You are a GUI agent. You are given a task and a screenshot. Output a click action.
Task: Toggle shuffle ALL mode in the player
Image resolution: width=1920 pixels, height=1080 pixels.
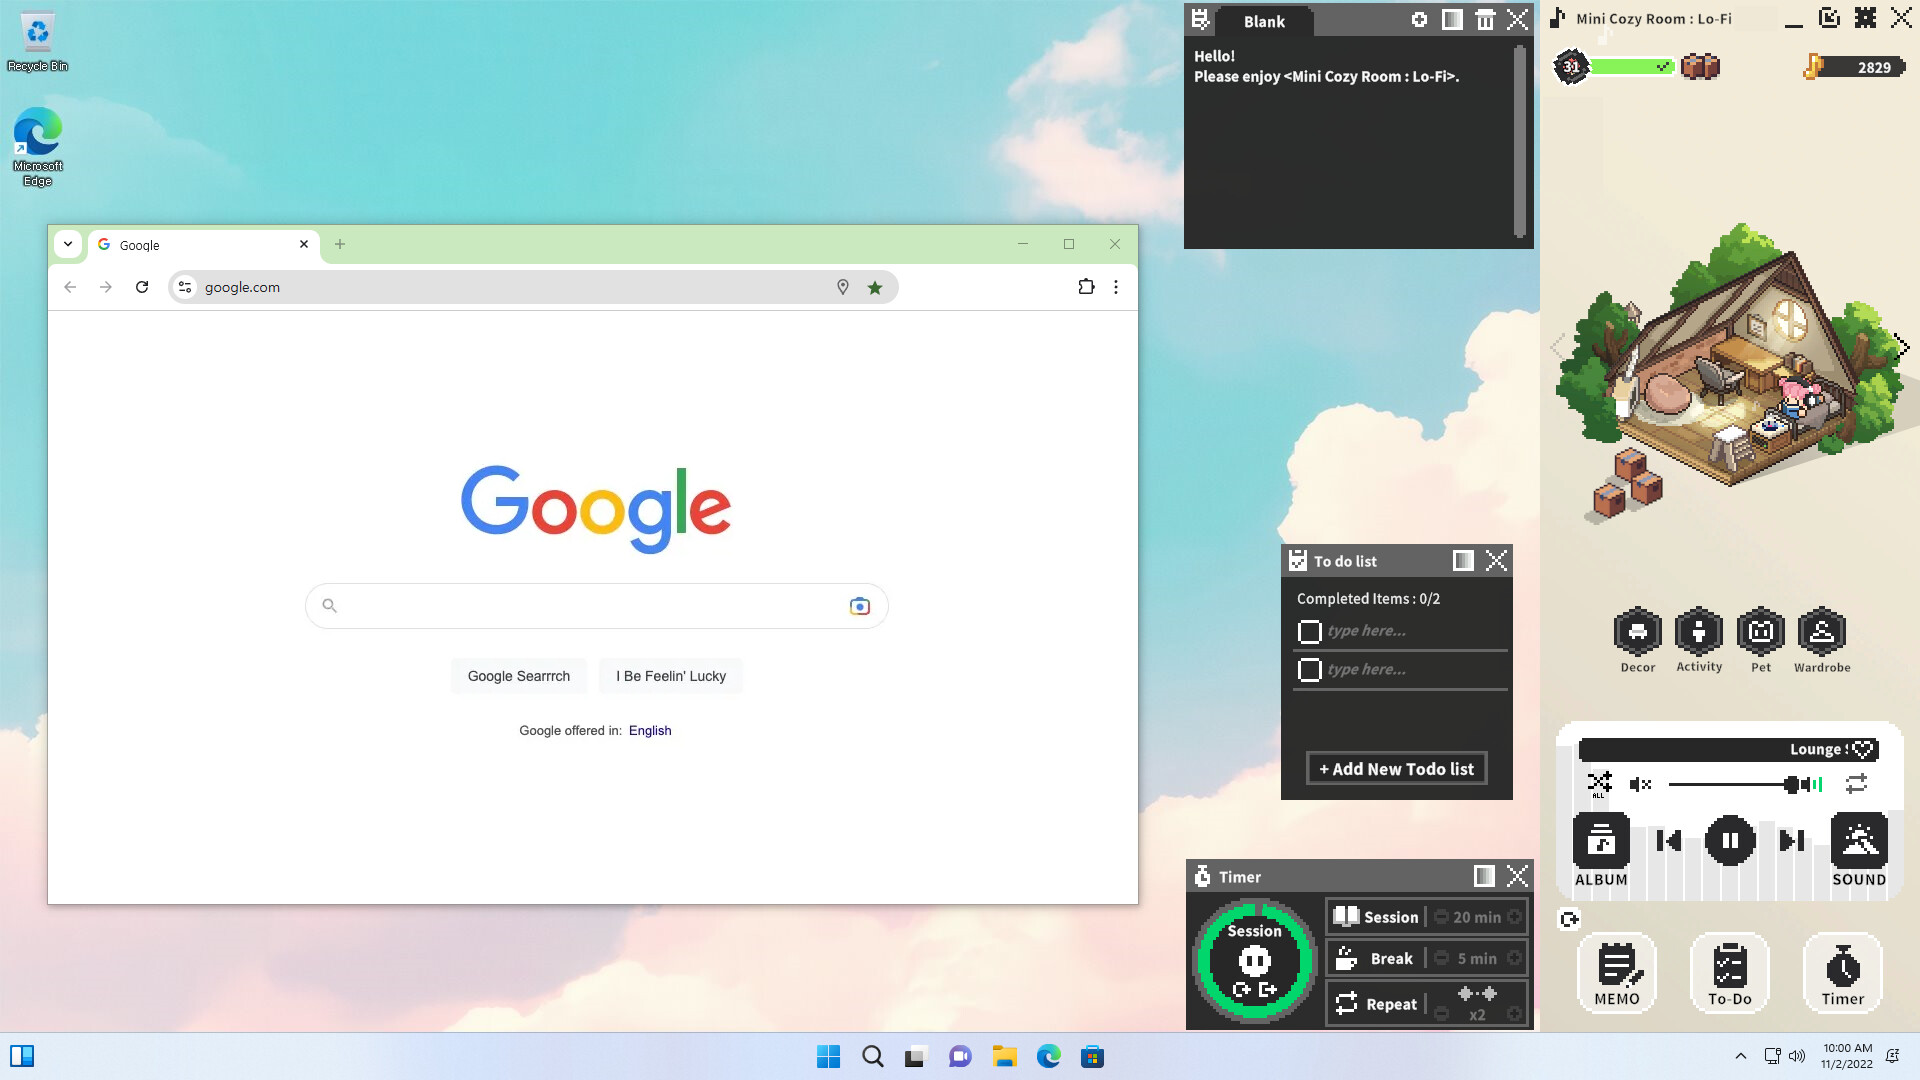tap(1600, 784)
